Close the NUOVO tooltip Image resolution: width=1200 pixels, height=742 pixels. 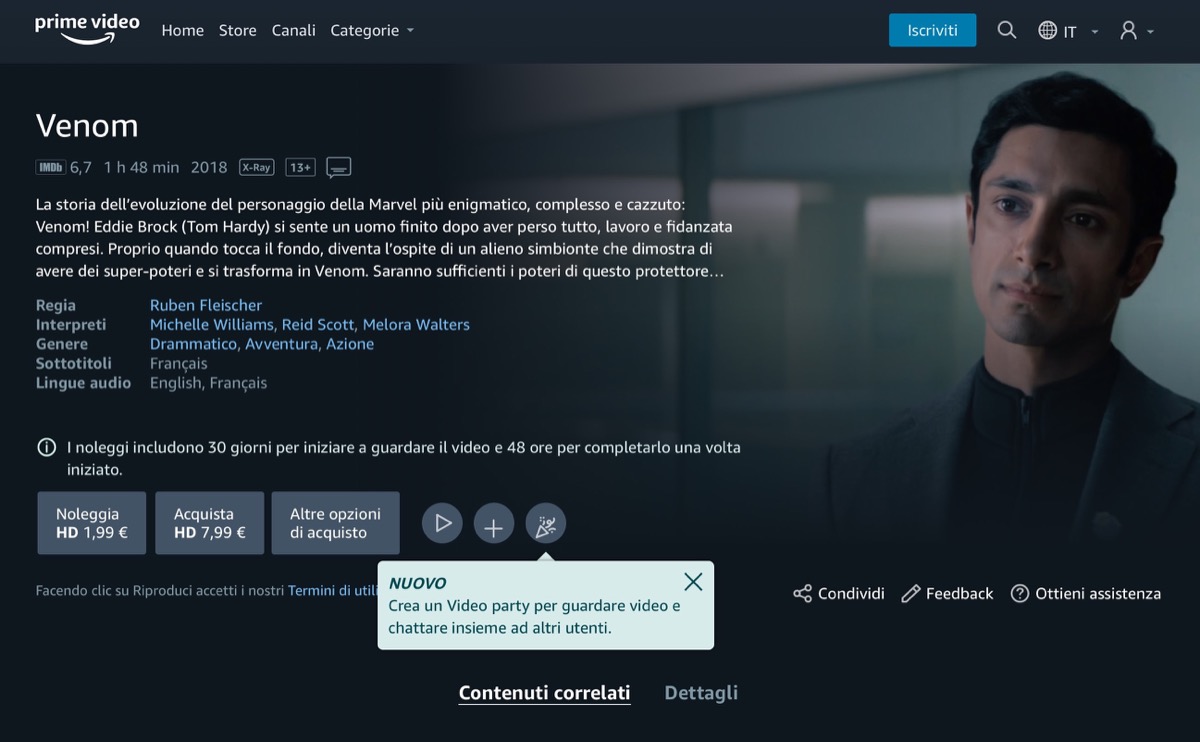[x=693, y=581]
